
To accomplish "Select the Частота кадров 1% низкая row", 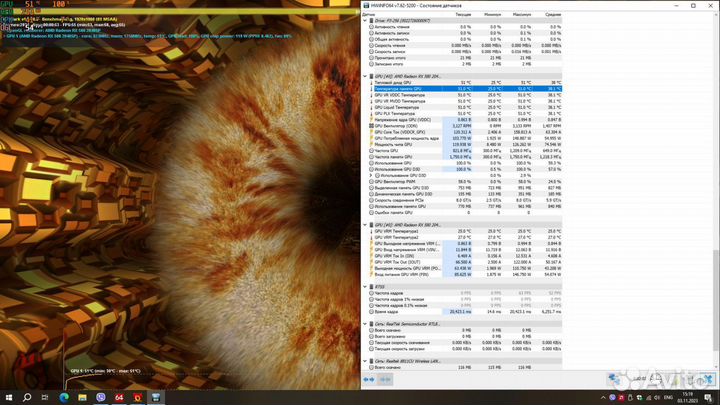I will [x=465, y=299].
